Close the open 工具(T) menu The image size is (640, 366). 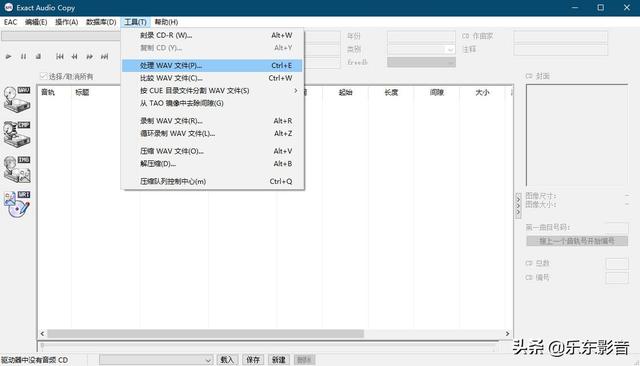pos(135,22)
